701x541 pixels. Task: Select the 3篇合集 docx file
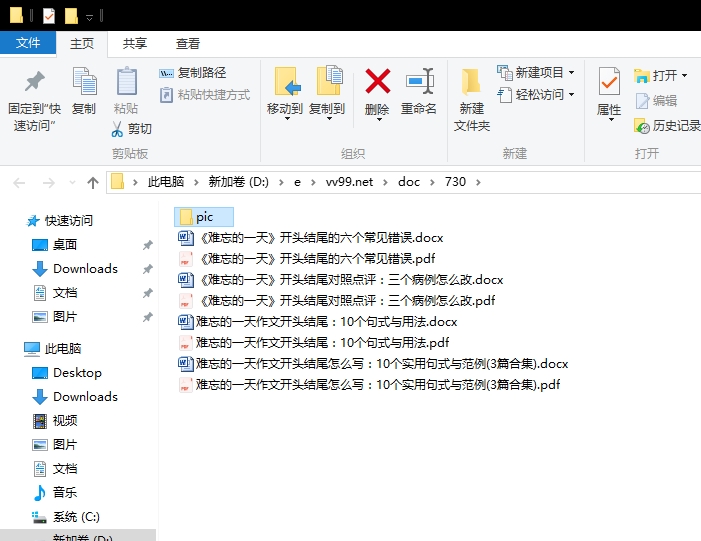click(x=373, y=364)
